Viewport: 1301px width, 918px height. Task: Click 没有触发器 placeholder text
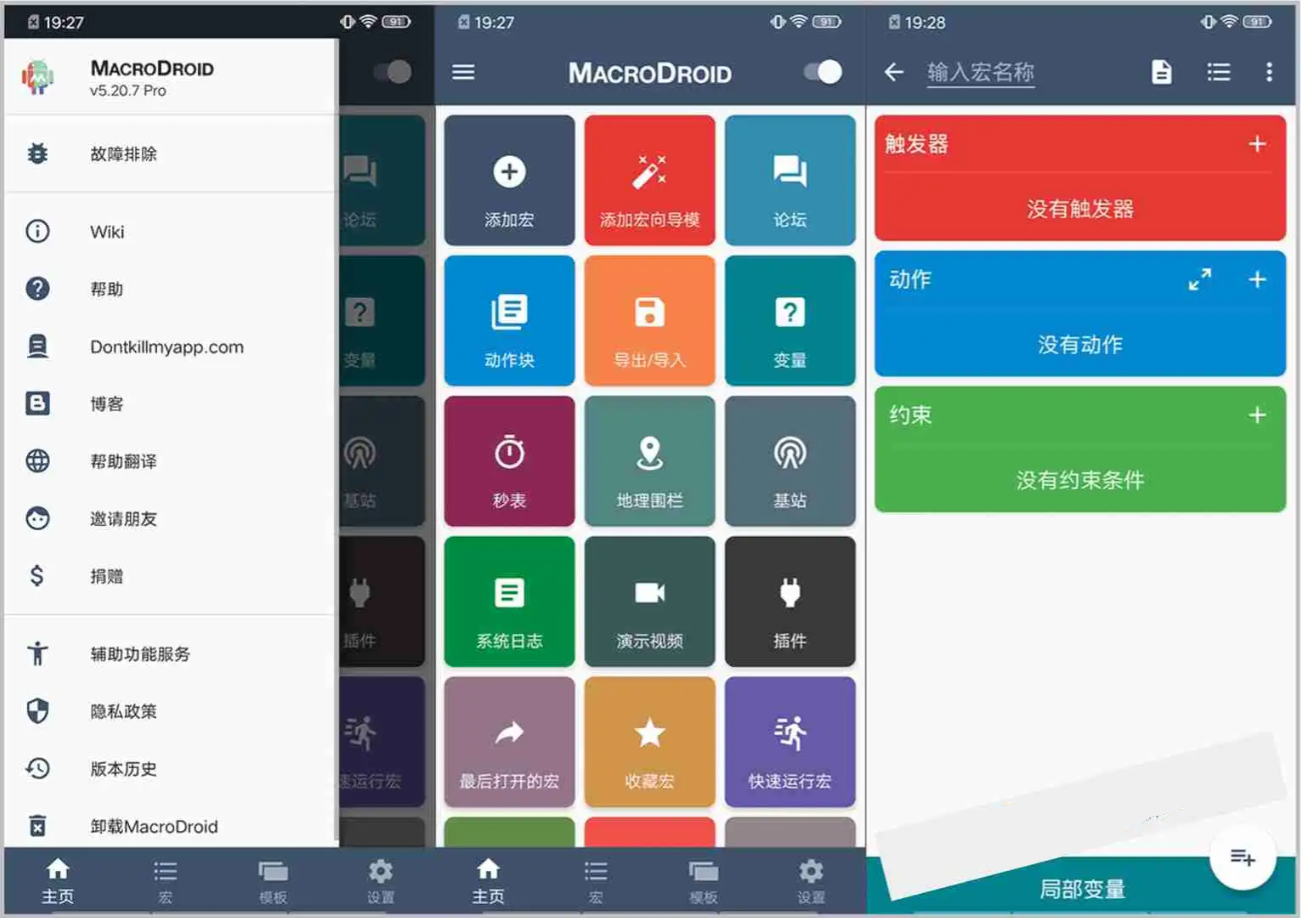pos(1080,209)
